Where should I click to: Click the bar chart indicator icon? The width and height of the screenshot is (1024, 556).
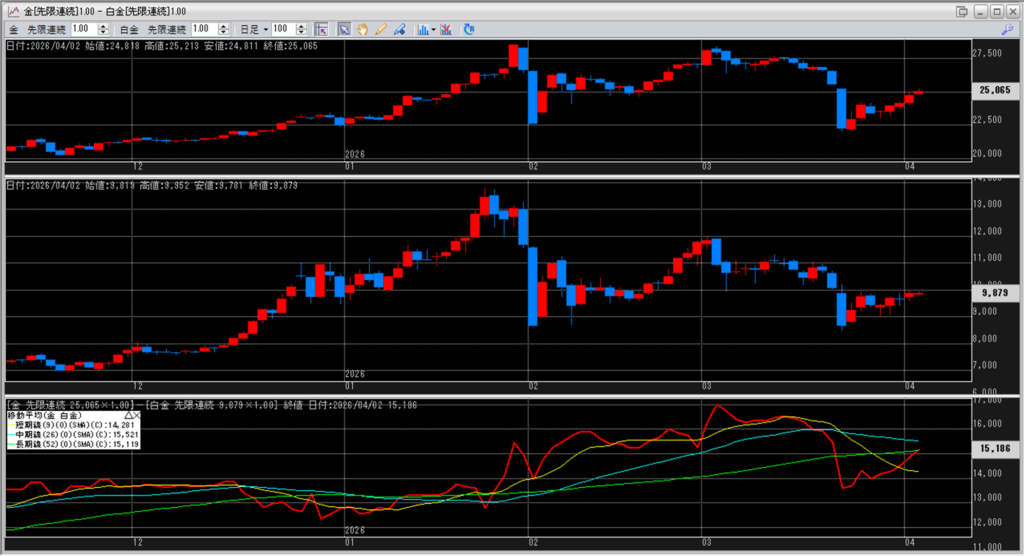tap(423, 29)
